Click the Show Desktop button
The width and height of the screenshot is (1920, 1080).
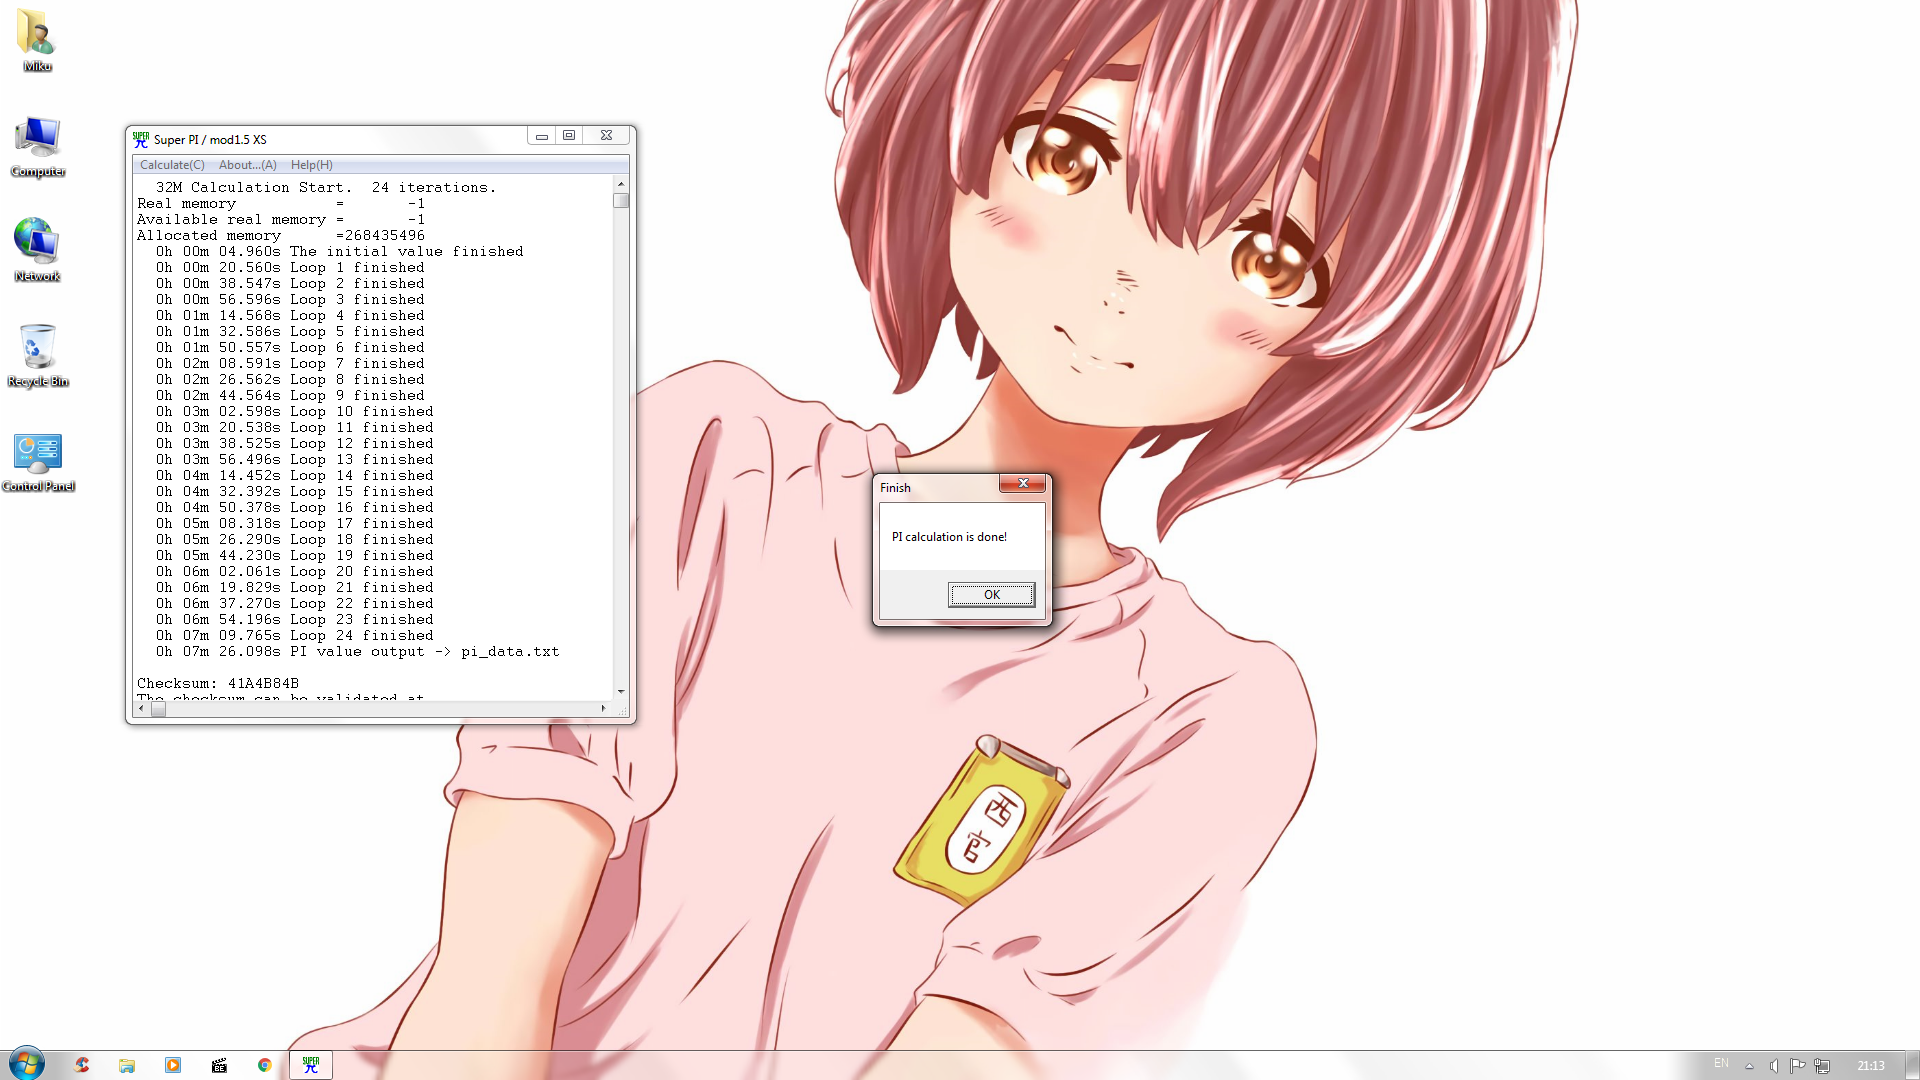click(x=1912, y=1065)
